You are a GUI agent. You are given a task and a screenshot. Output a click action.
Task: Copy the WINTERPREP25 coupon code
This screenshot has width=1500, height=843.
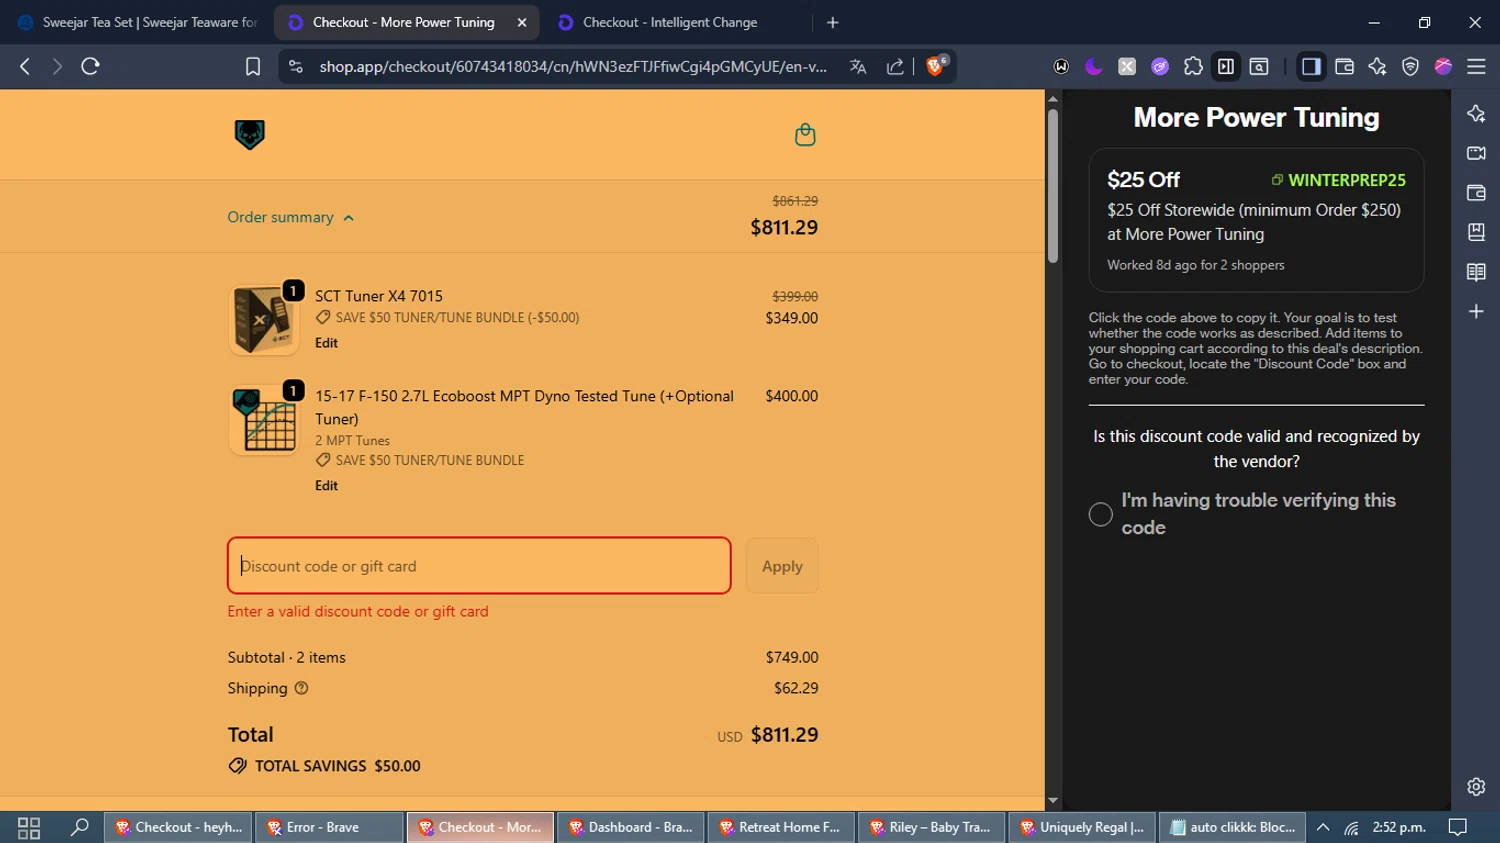coord(1339,180)
